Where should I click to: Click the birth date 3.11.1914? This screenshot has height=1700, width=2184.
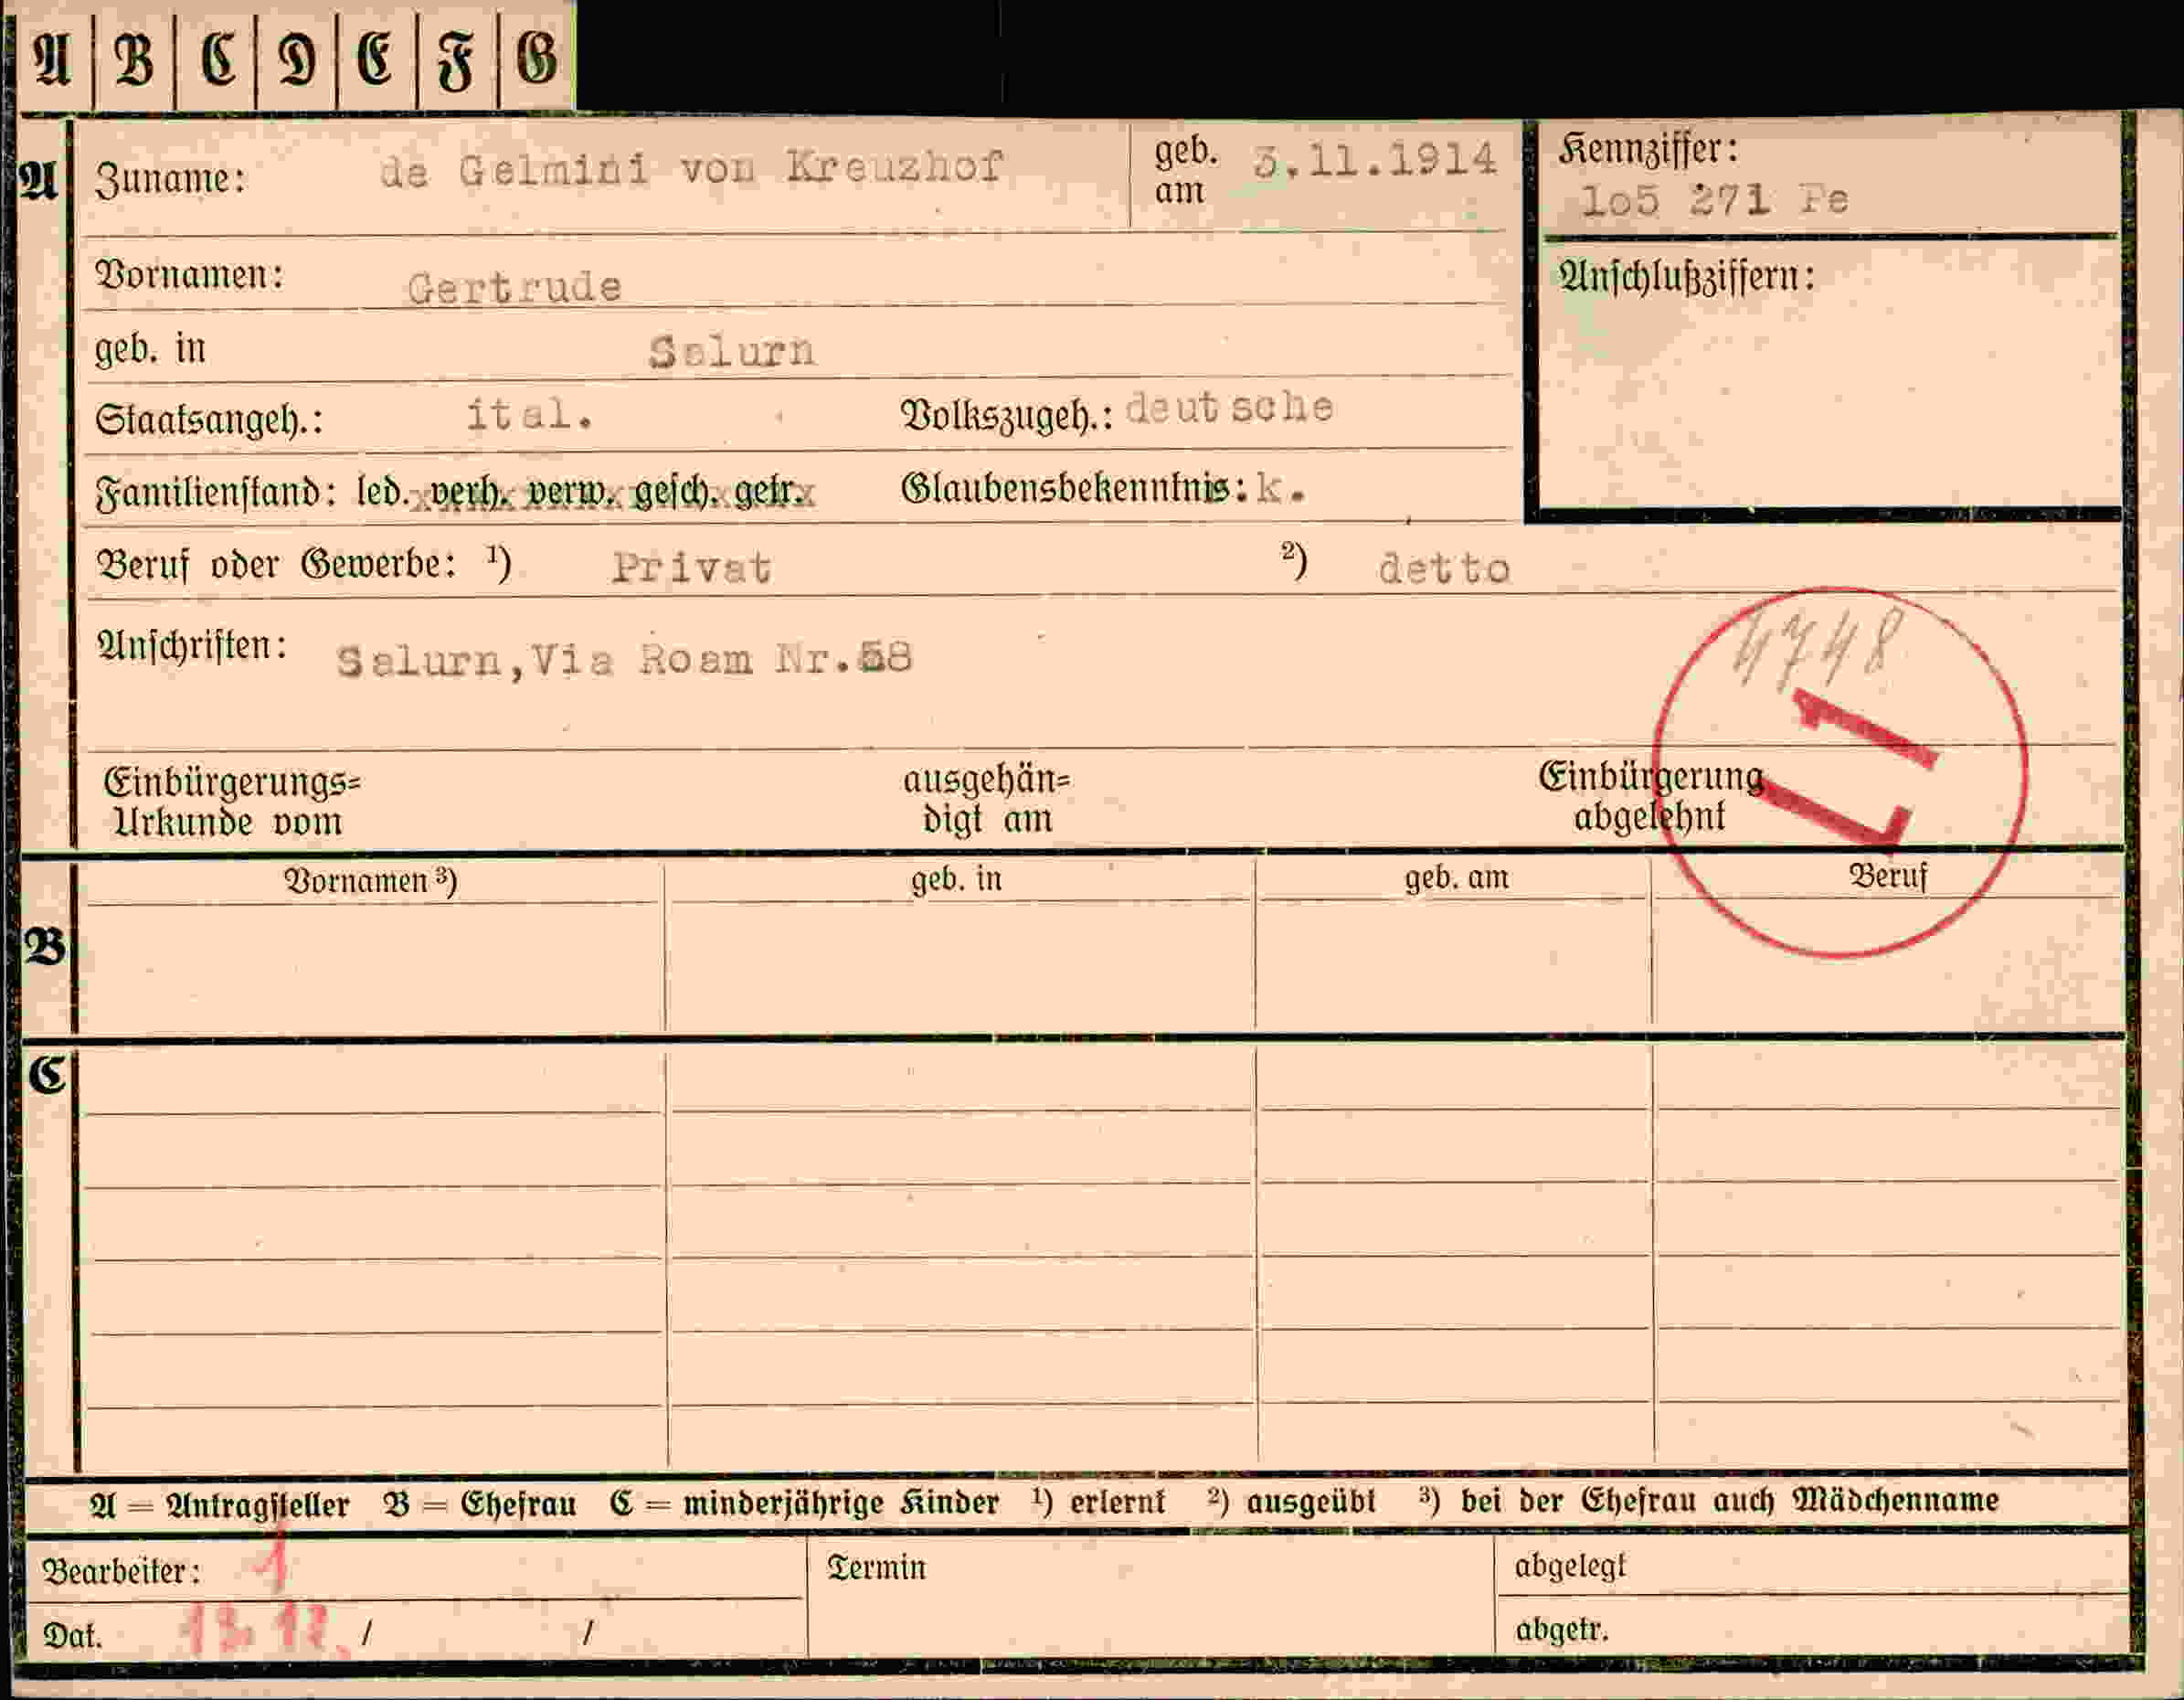pyautogui.click(x=1374, y=161)
